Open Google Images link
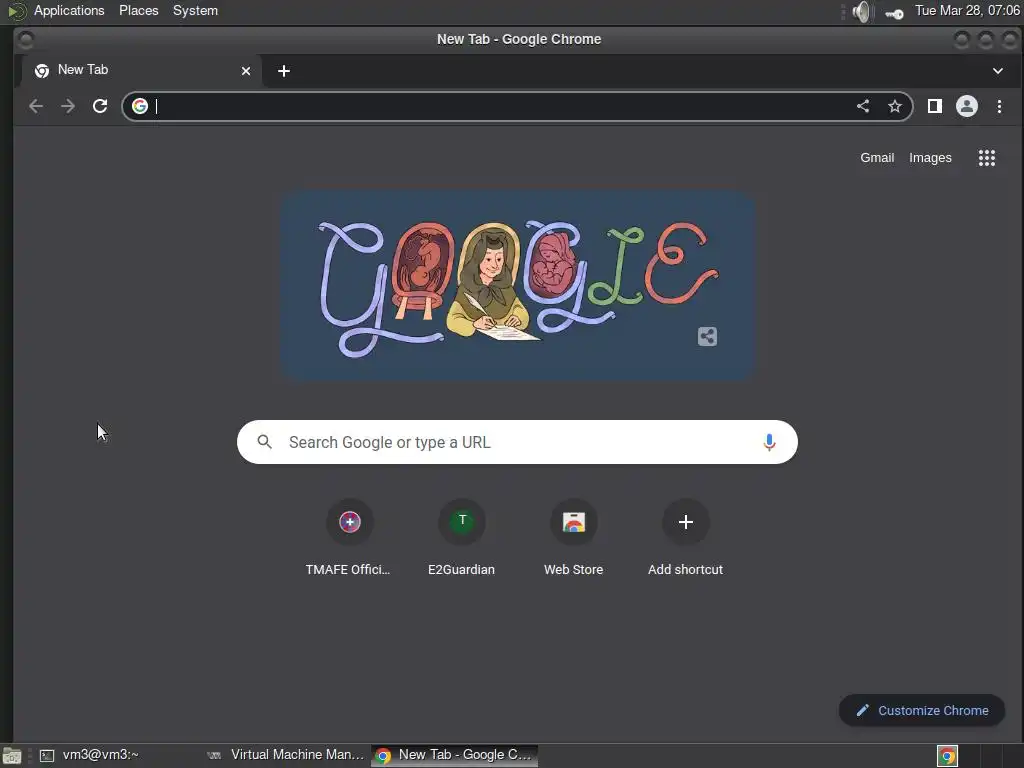 [x=930, y=157]
